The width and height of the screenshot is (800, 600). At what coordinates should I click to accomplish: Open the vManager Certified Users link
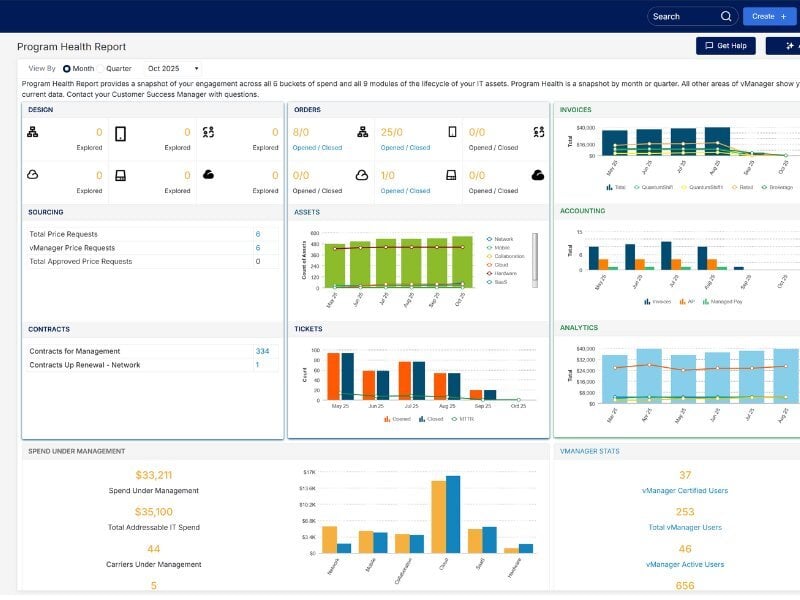click(685, 491)
